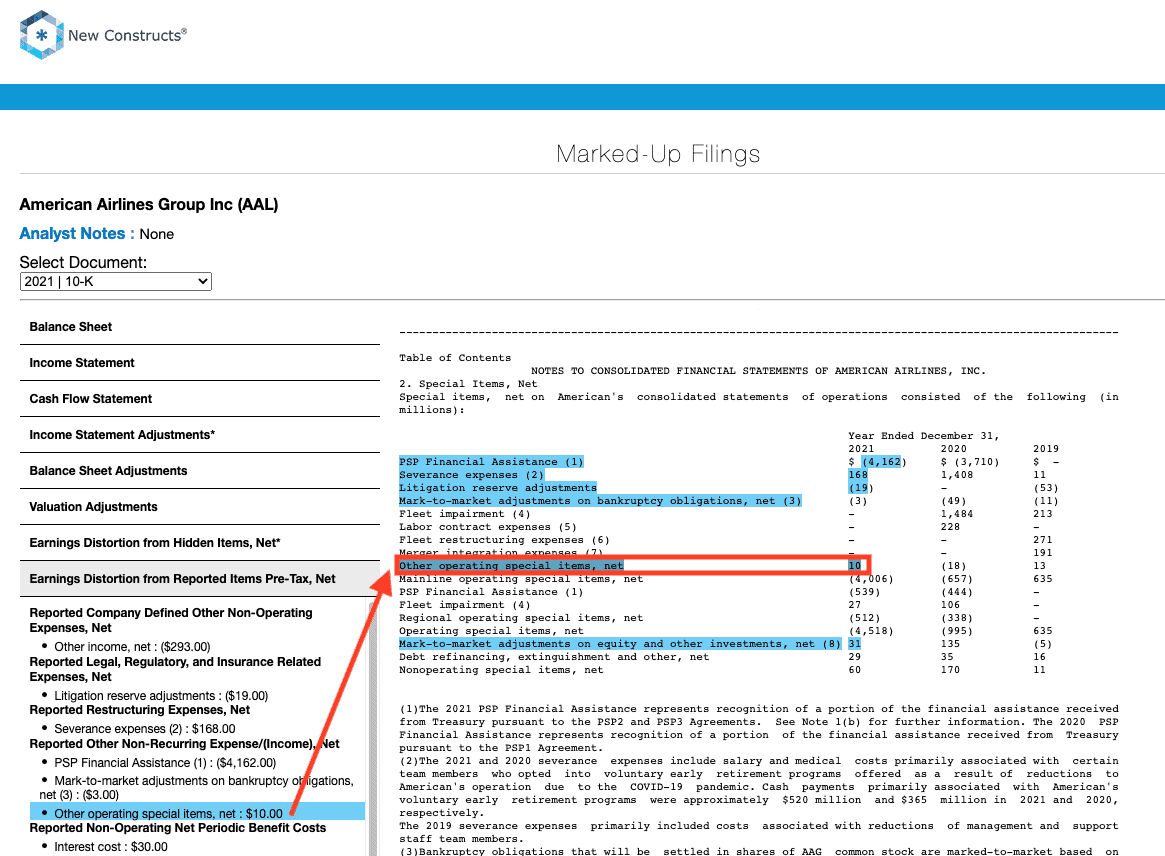Open Balance Sheet Adjustments section
This screenshot has width=1165, height=856.
pyautogui.click(x=200, y=471)
